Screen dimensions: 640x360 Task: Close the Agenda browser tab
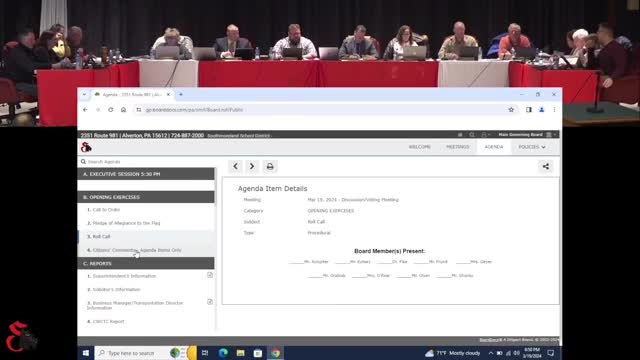coord(168,94)
